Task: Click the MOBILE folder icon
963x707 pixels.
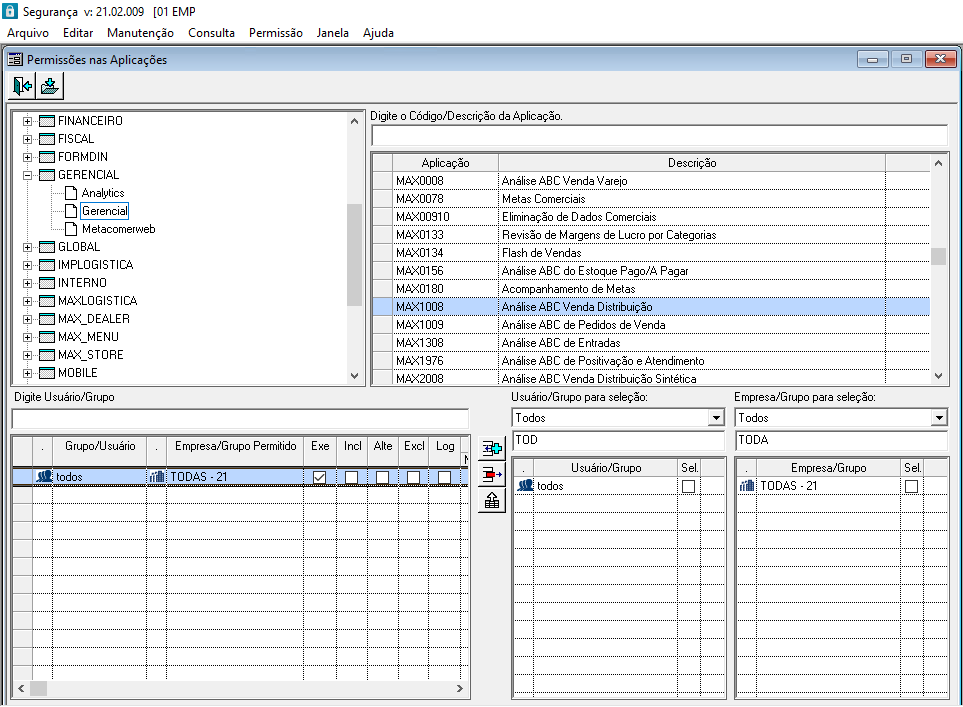Action: (x=47, y=373)
